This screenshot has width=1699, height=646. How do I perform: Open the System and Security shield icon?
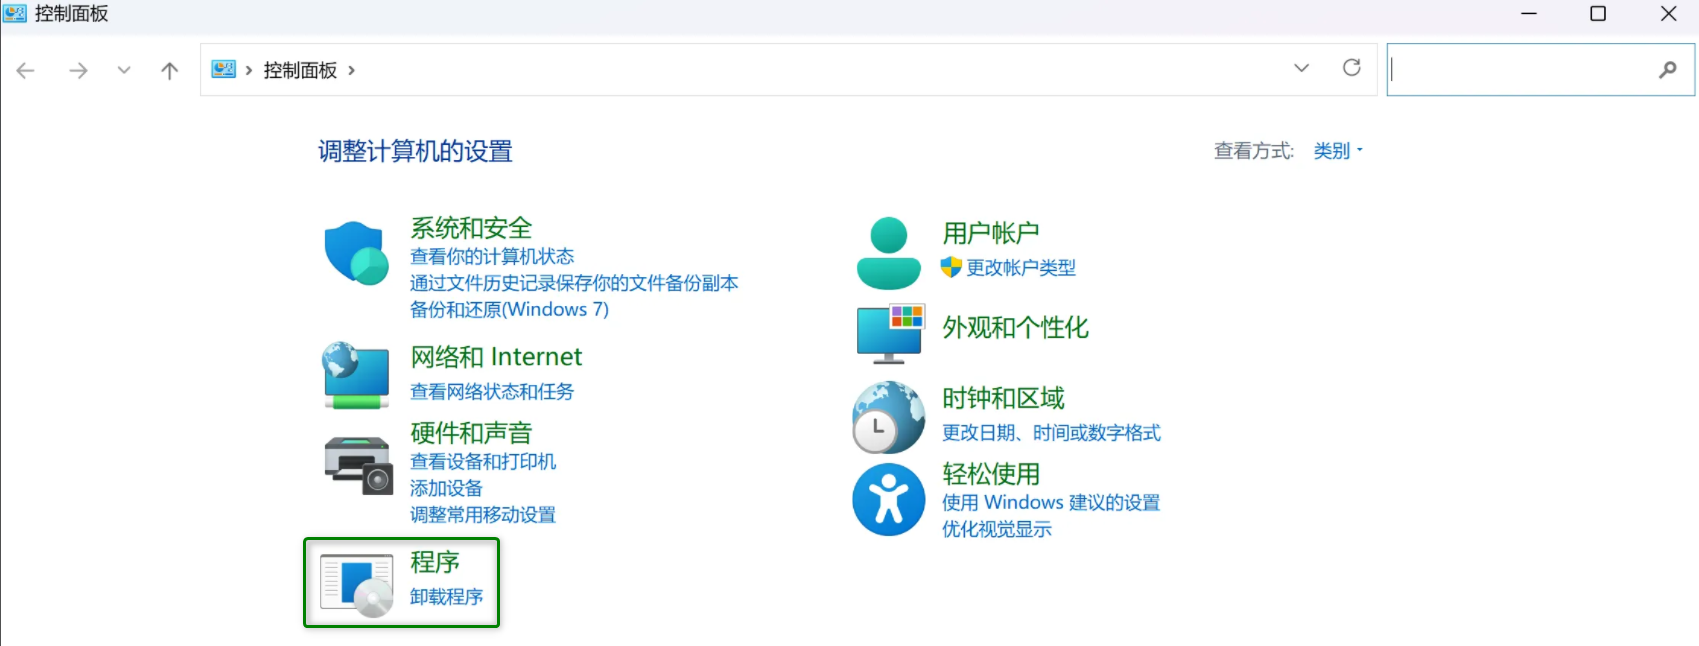click(356, 253)
